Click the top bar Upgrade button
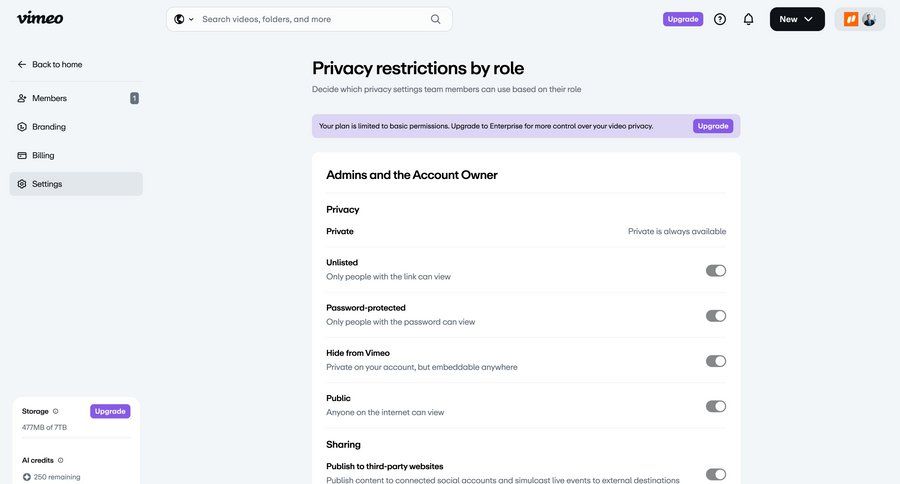This screenshot has height=484, width=900. pyautogui.click(x=683, y=19)
